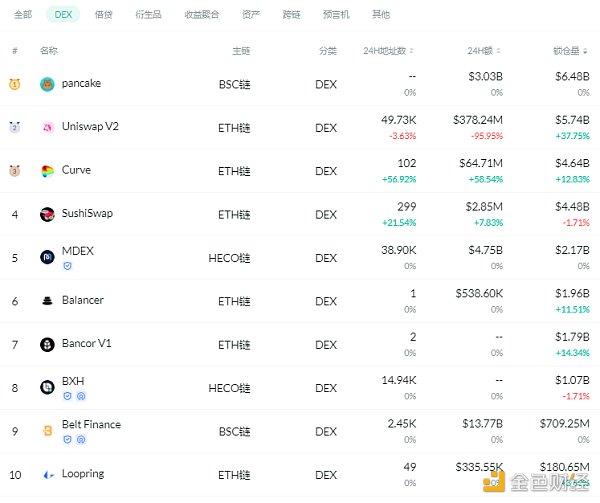Click the Bancor V1 logo
This screenshot has height=503, width=600.
47,344
